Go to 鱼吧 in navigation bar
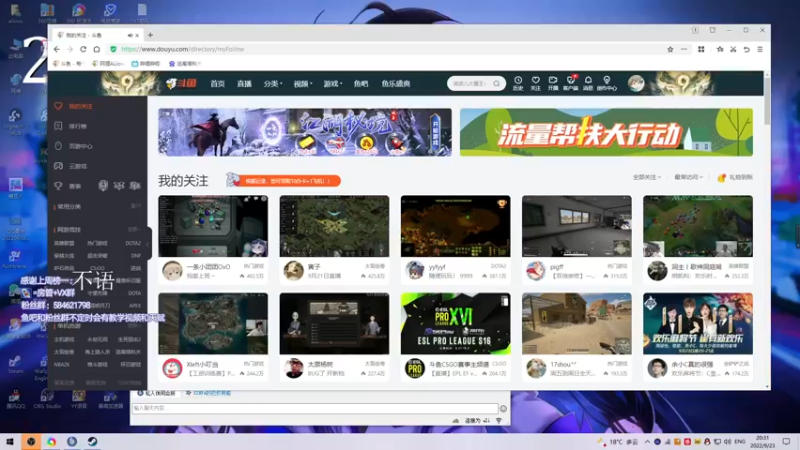 [361, 84]
